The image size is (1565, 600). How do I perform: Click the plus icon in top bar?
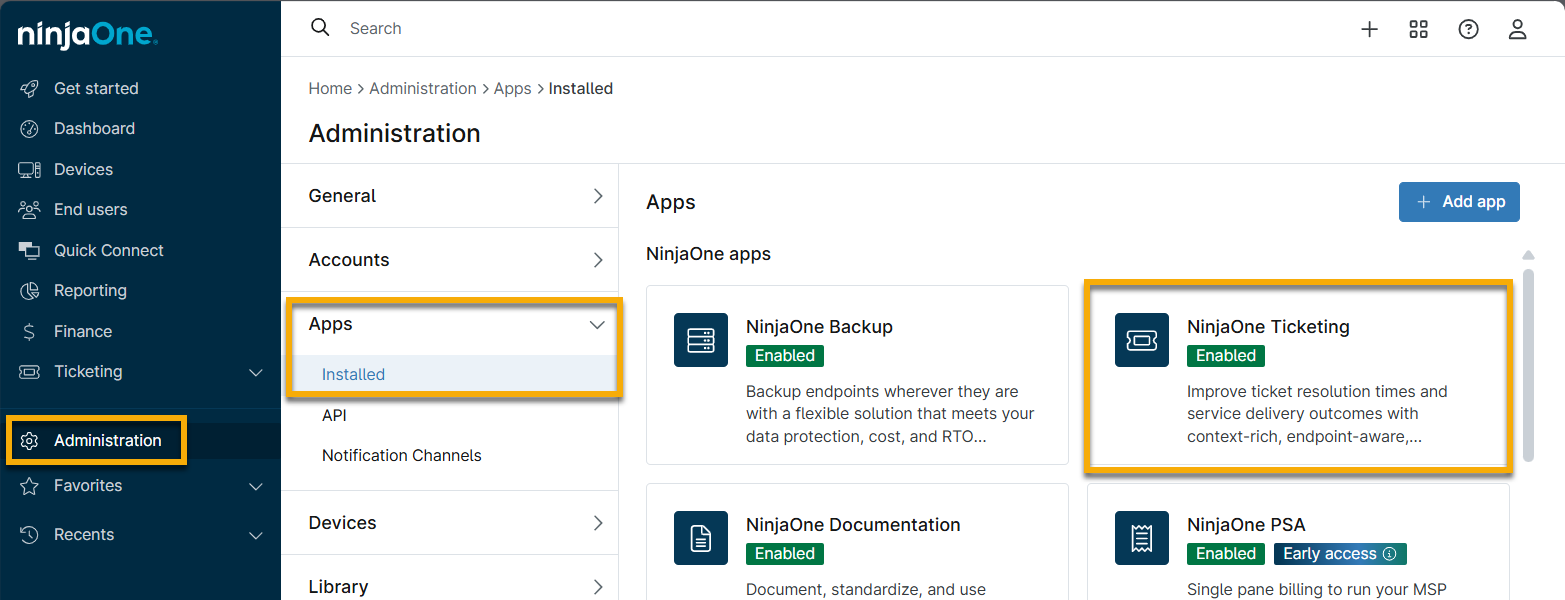click(x=1369, y=29)
